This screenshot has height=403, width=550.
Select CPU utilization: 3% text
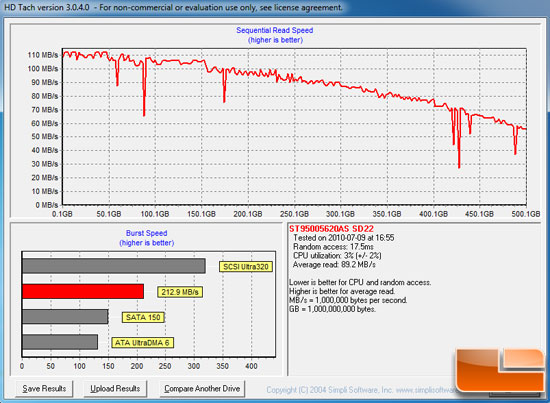[337, 256]
